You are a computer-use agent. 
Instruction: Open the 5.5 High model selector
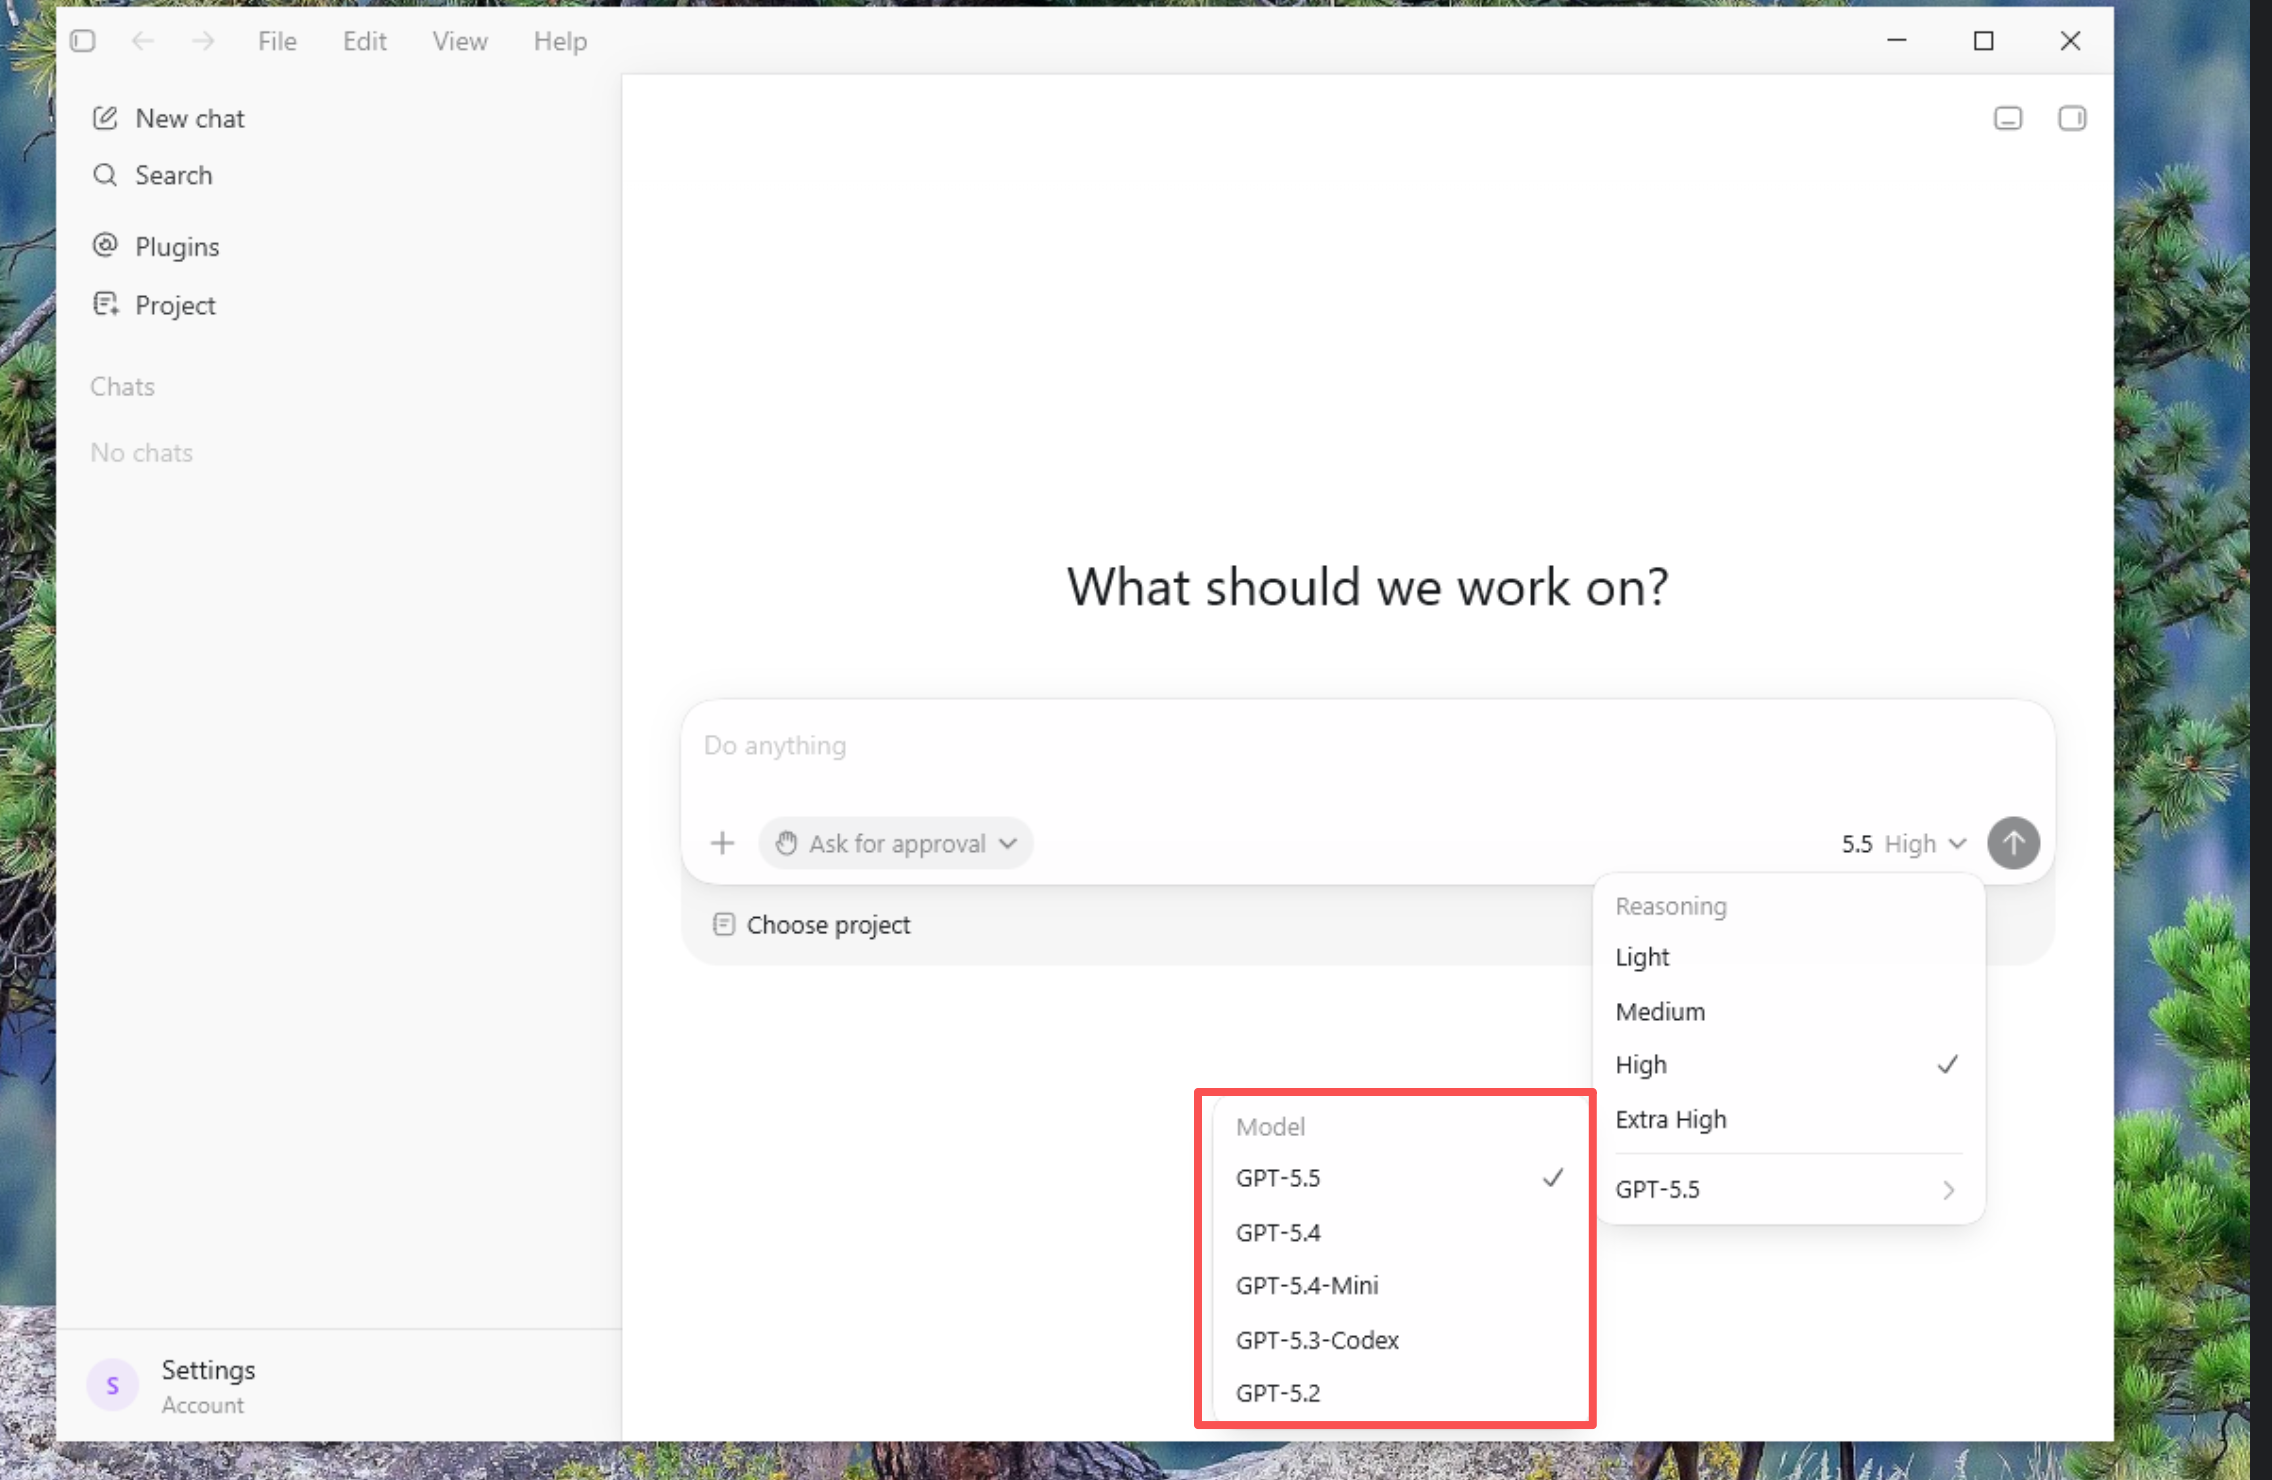[x=1903, y=843]
